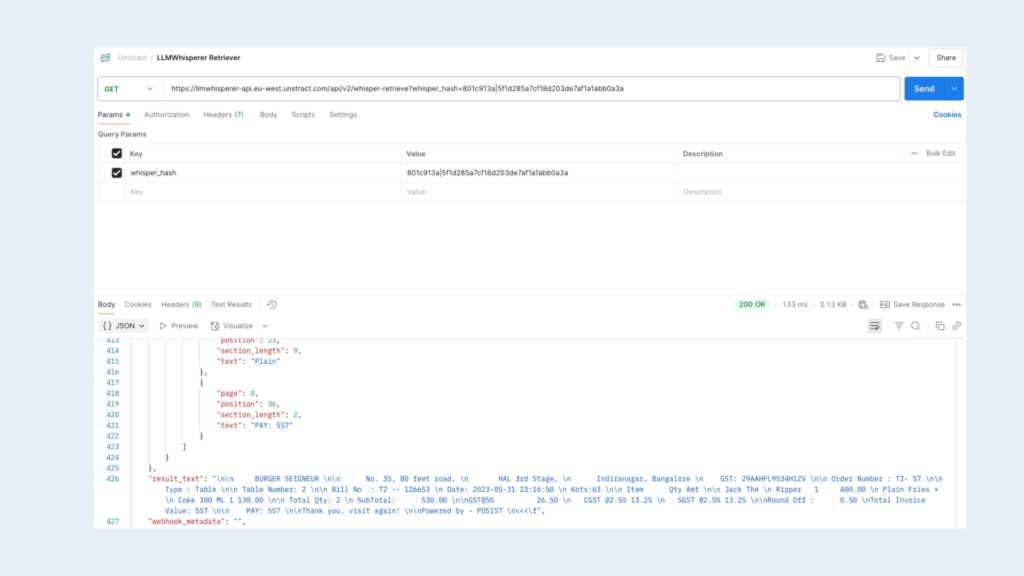Open the Cookies link on the right
Image resolution: width=1024 pixels, height=576 pixels.
point(947,115)
